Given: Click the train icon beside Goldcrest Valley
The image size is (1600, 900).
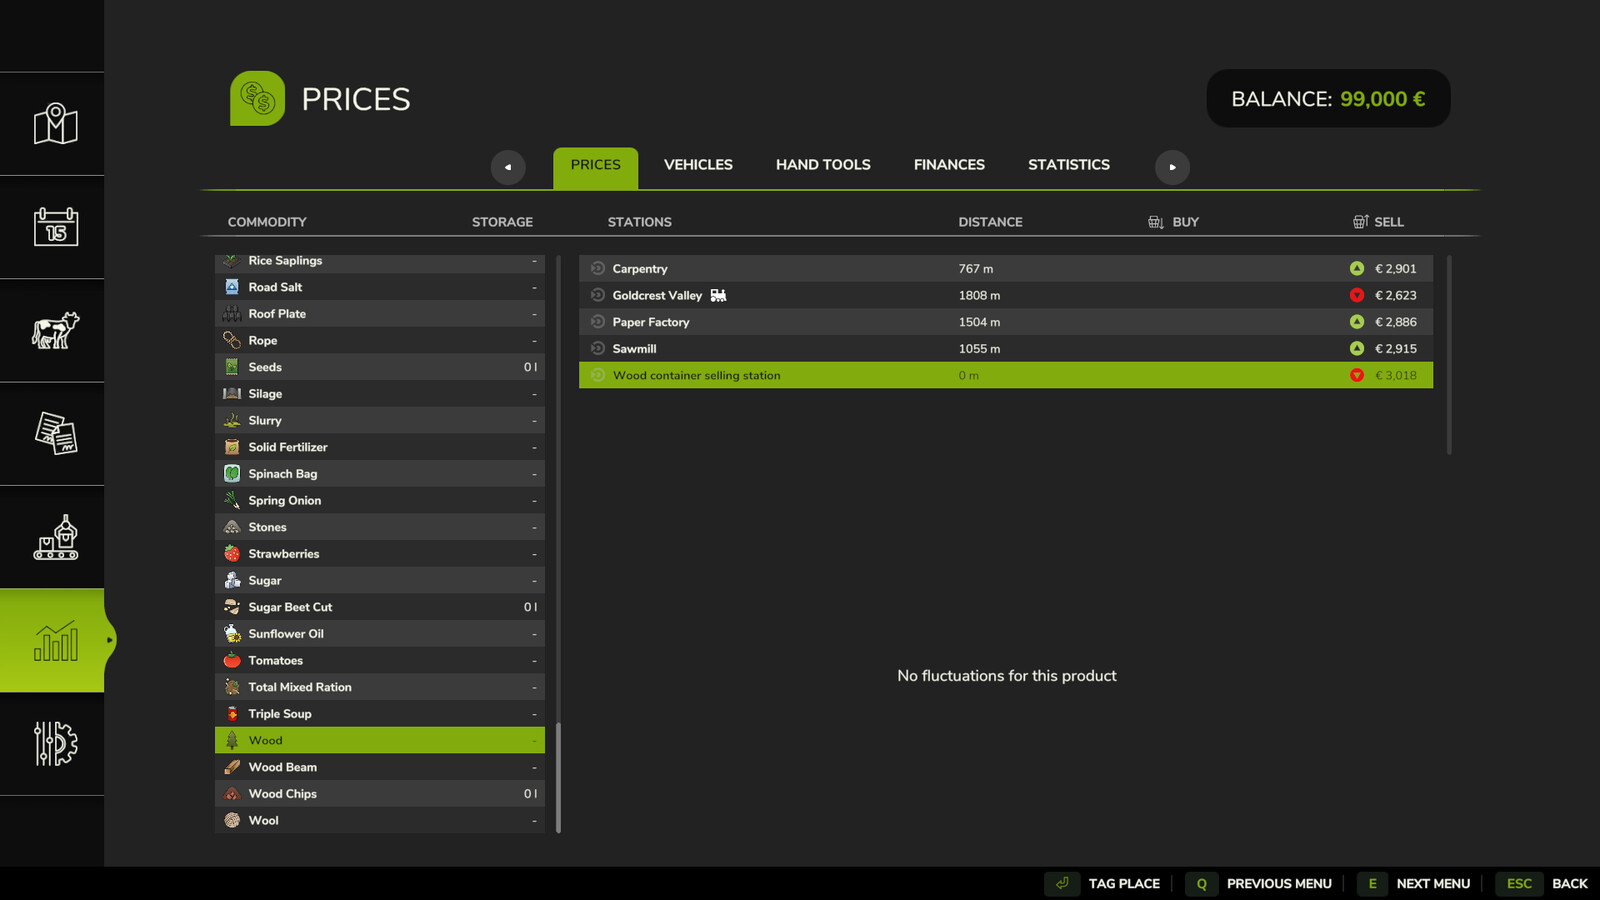Looking at the screenshot, I should [718, 295].
